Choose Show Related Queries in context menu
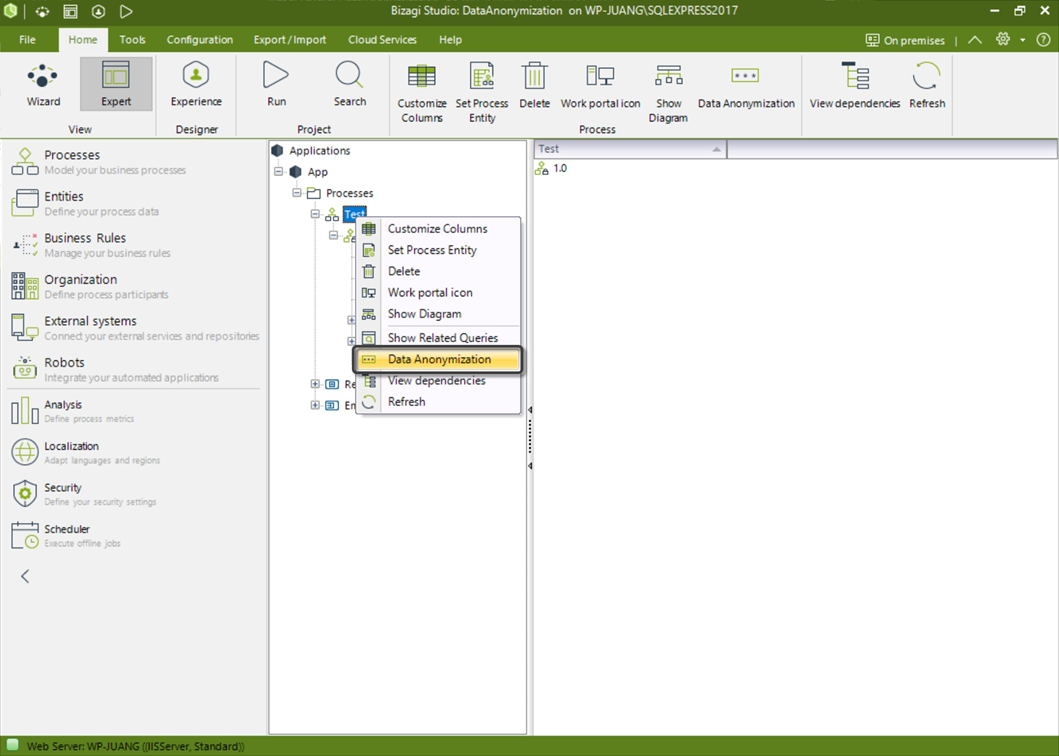Image resolution: width=1059 pixels, height=756 pixels. 438,337
